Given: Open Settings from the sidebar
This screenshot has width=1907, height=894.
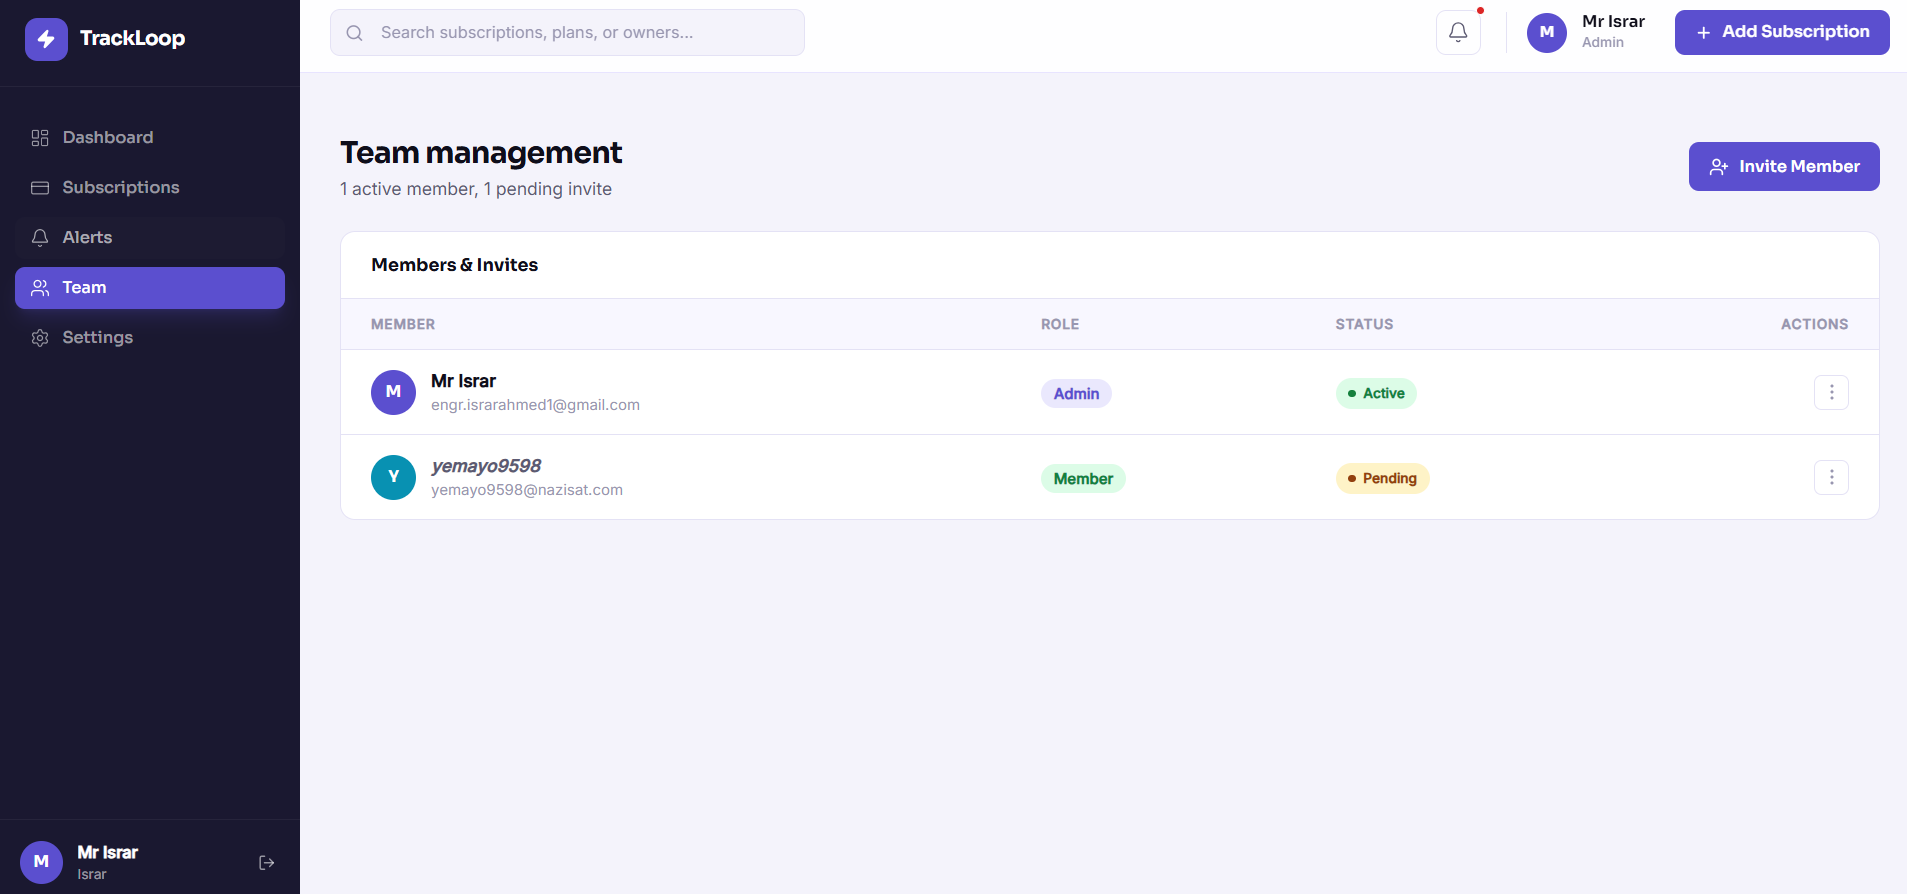Looking at the screenshot, I should (150, 338).
